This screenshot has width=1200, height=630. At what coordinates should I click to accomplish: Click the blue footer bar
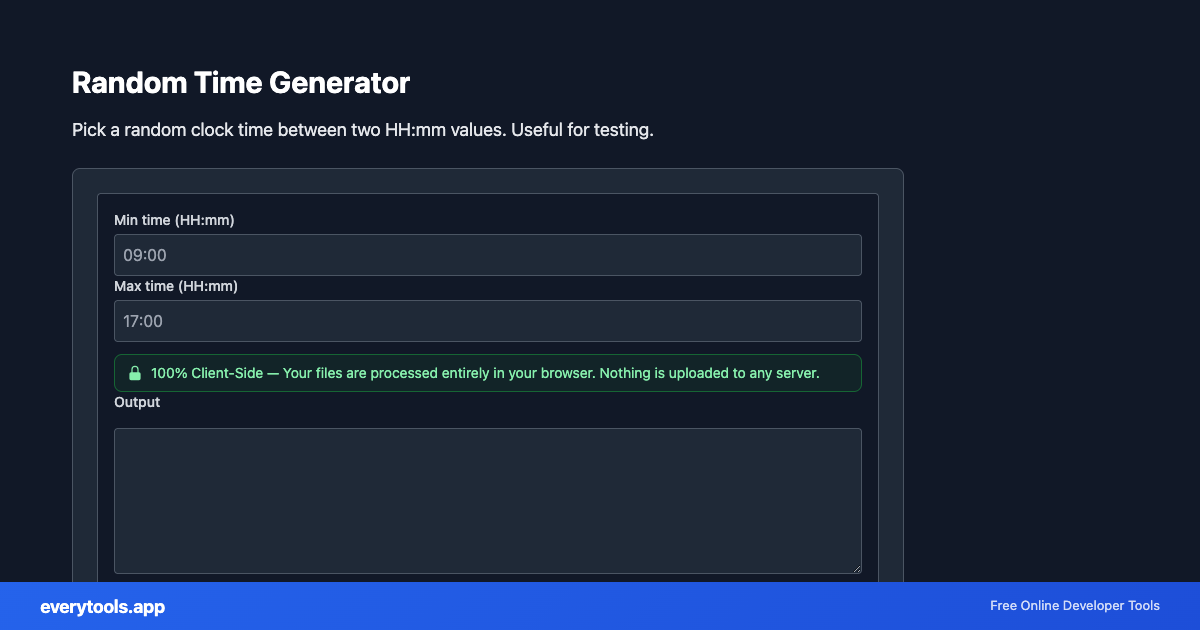click(x=600, y=606)
